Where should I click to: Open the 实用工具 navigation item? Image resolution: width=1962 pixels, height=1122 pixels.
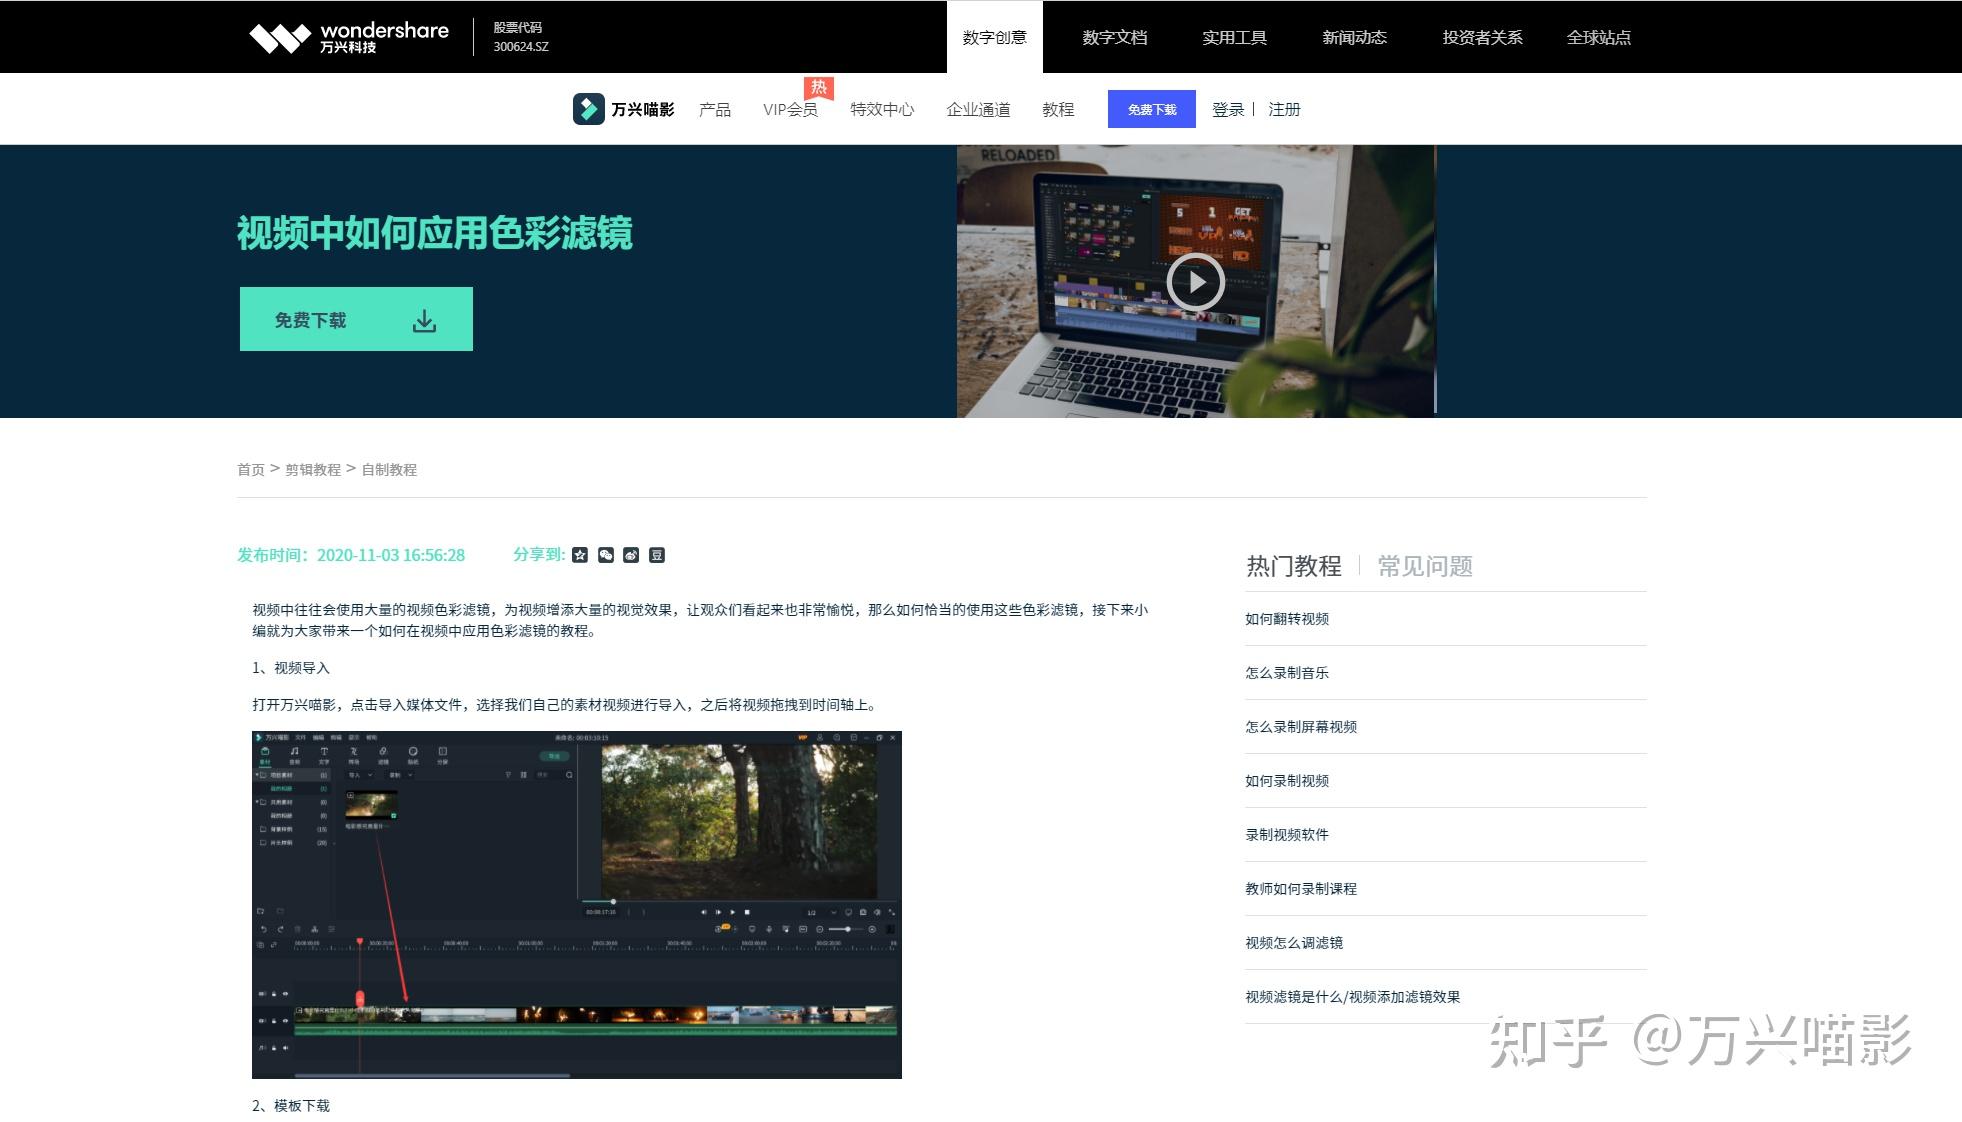coord(1235,37)
